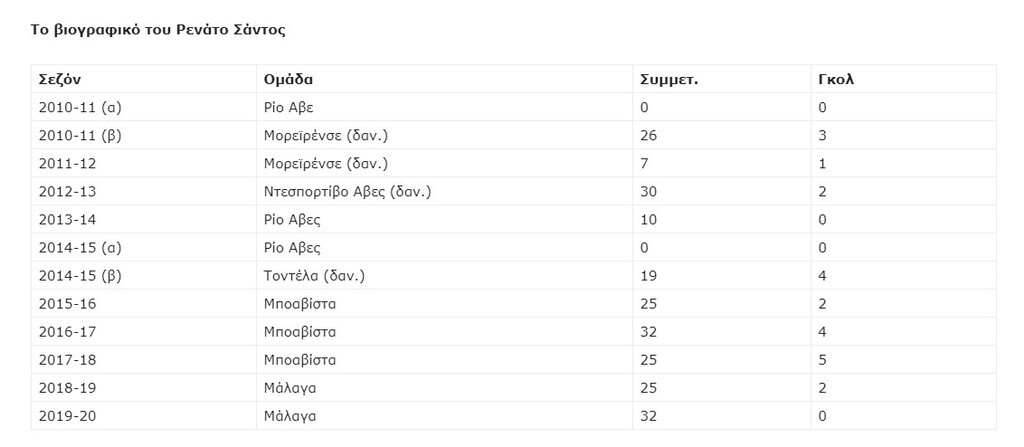Viewport: 1024px width, 447px height.
Task: Click the heading Το βιογραφικό του Ρενάτο Σάντος
Action: click(159, 30)
